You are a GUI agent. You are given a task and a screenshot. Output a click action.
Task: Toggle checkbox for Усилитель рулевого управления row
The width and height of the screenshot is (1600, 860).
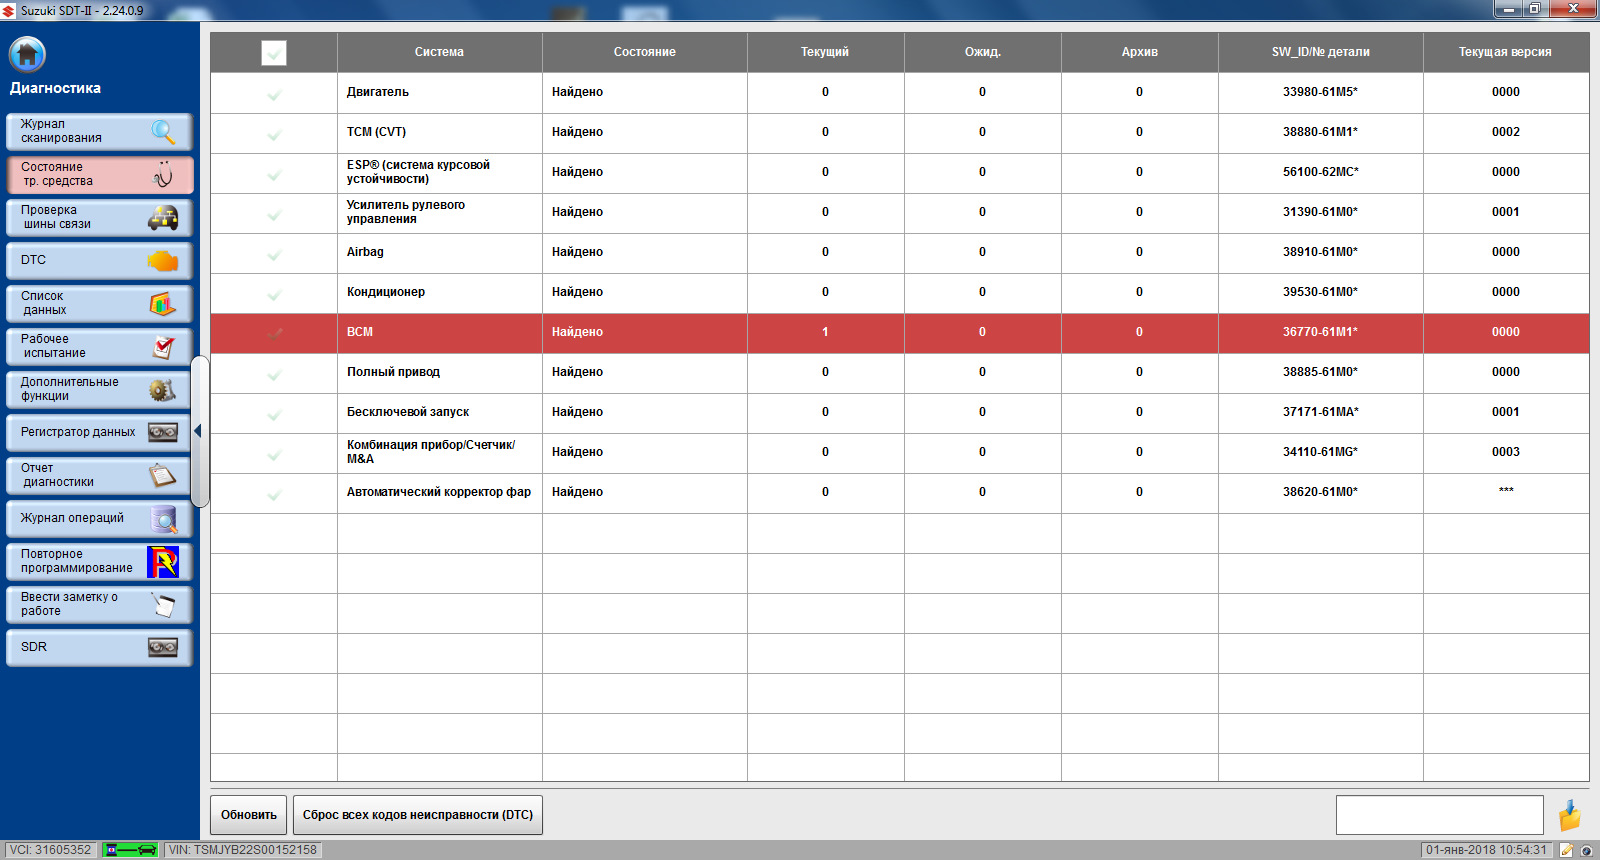pos(274,213)
